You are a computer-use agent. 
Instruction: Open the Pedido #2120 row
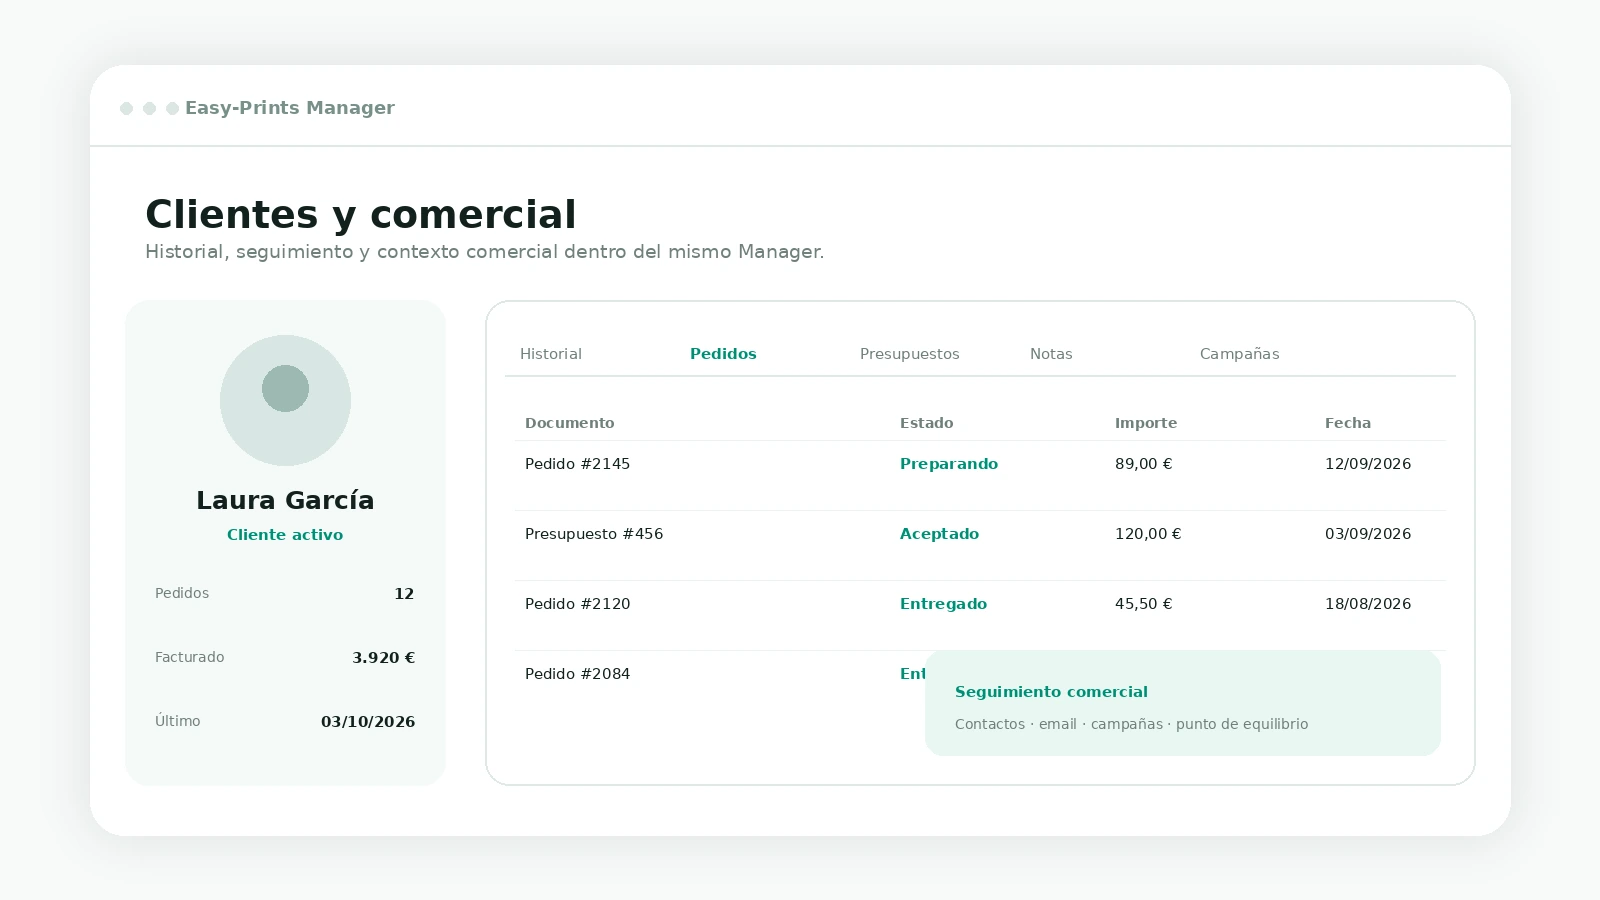(x=980, y=616)
